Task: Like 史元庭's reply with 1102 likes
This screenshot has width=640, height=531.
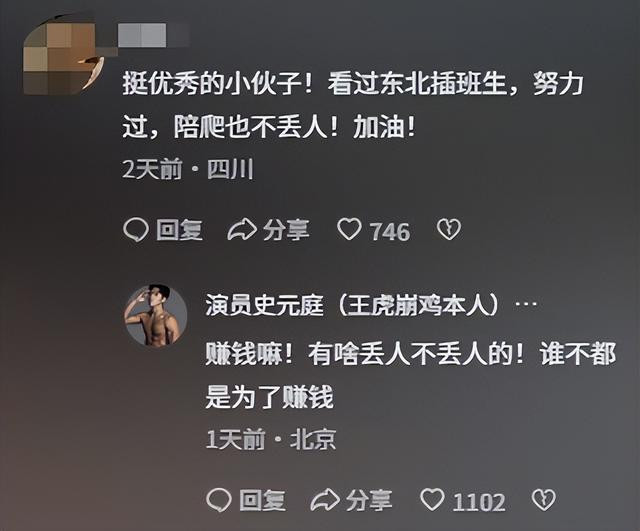Action: tap(433, 500)
